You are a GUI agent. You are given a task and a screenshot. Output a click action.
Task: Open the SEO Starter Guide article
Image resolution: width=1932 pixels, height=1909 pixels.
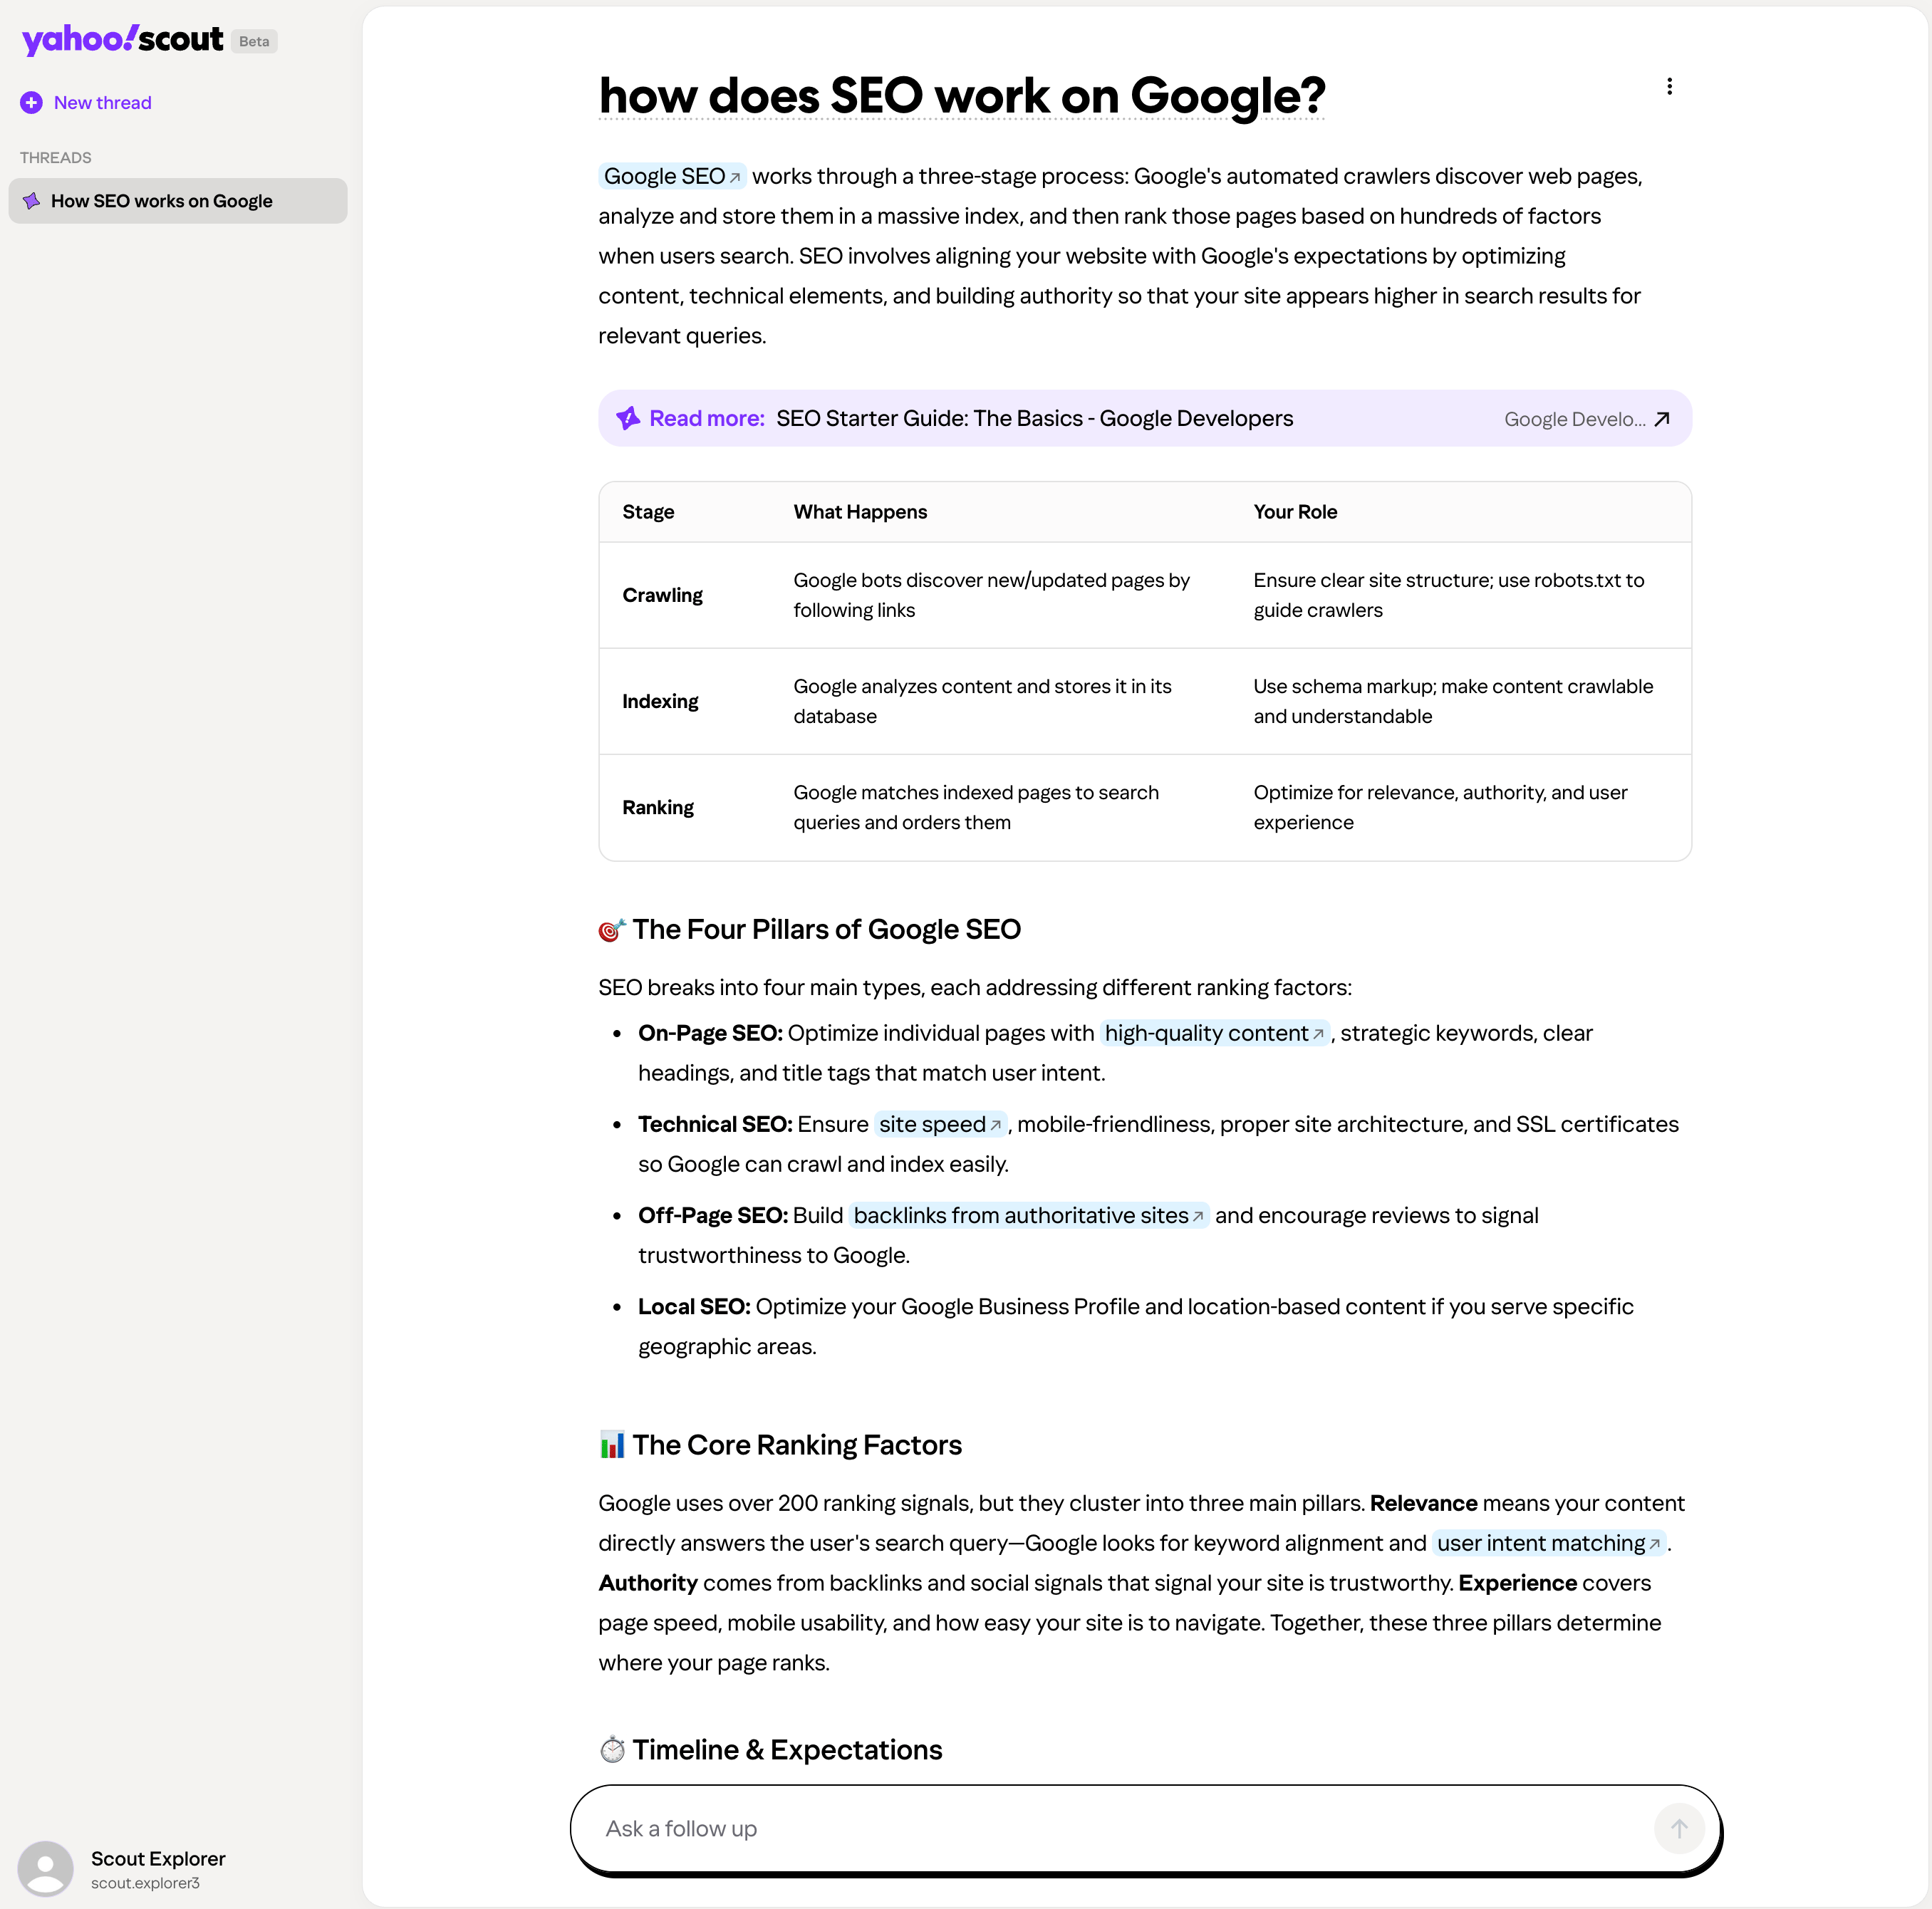tap(1035, 419)
